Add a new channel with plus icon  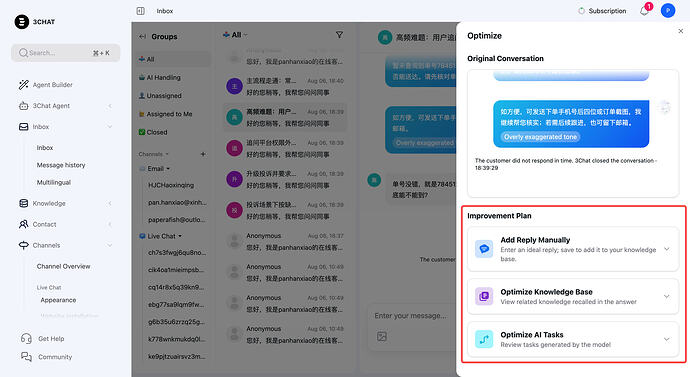click(203, 154)
